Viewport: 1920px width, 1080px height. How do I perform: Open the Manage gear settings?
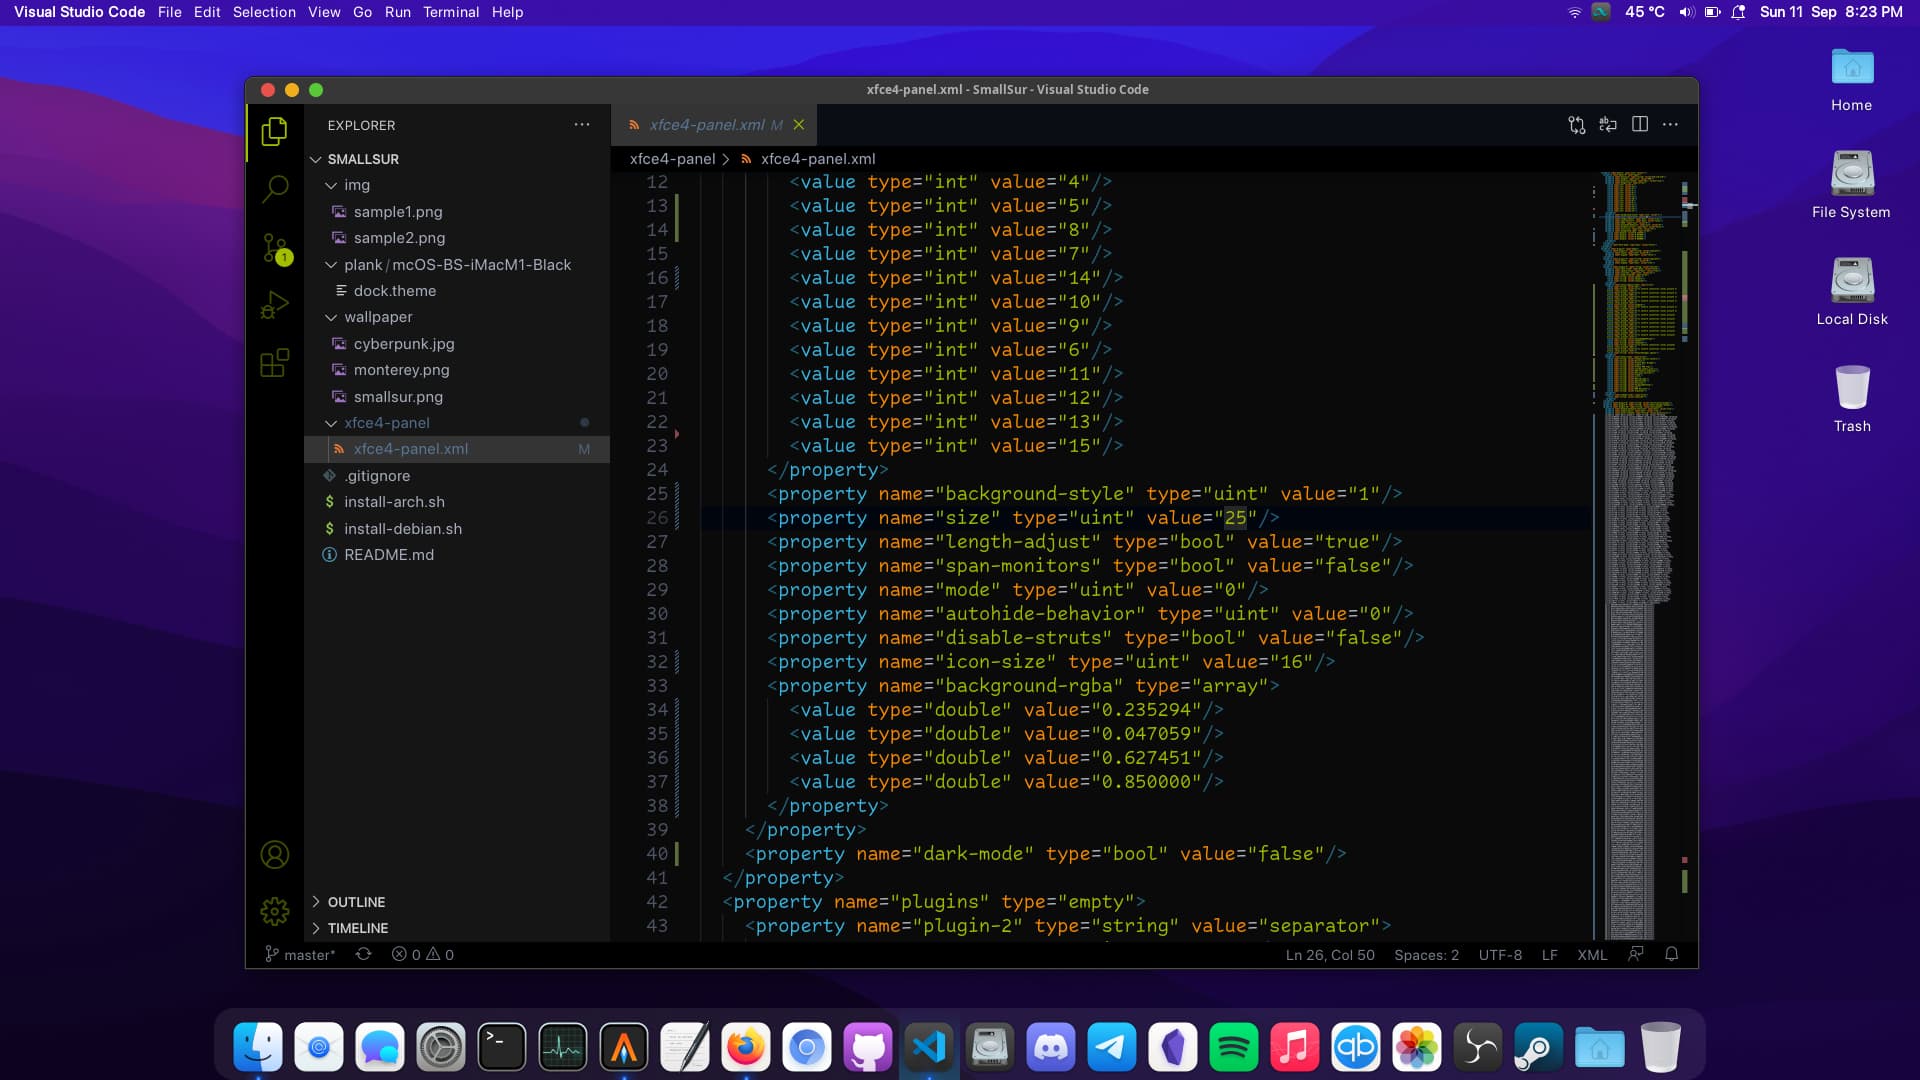[275, 911]
